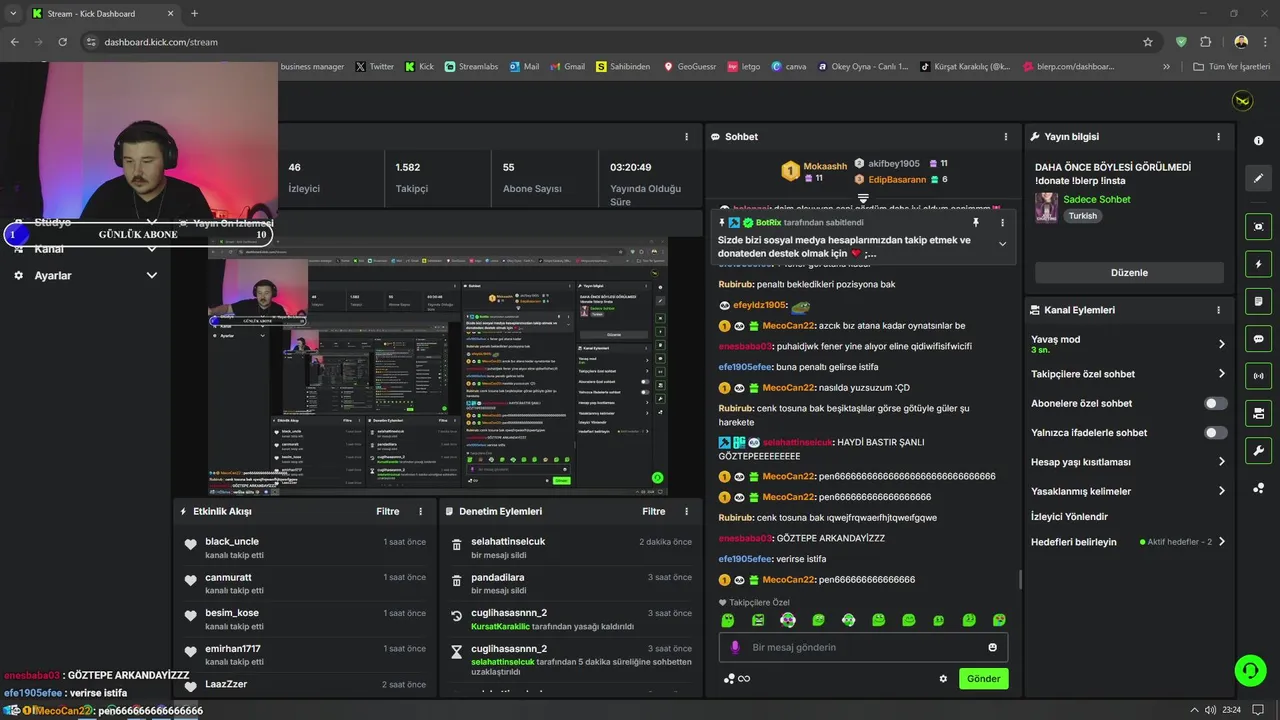Click the Turkish language tag
Viewport: 1280px width, 720px height.
point(1082,216)
